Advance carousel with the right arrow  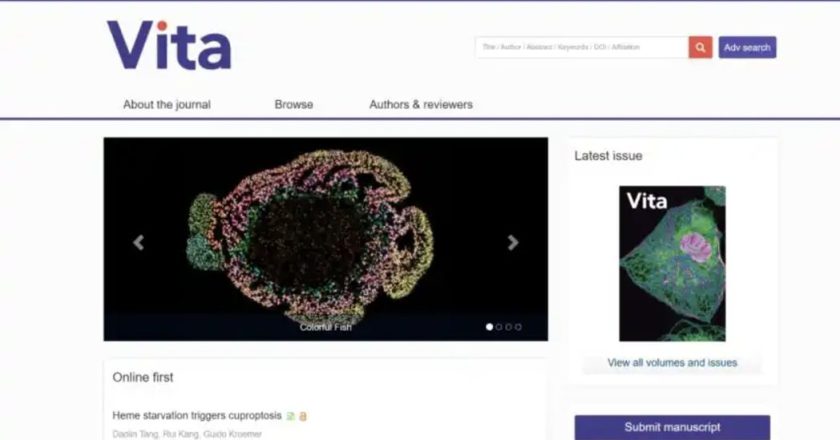513,243
